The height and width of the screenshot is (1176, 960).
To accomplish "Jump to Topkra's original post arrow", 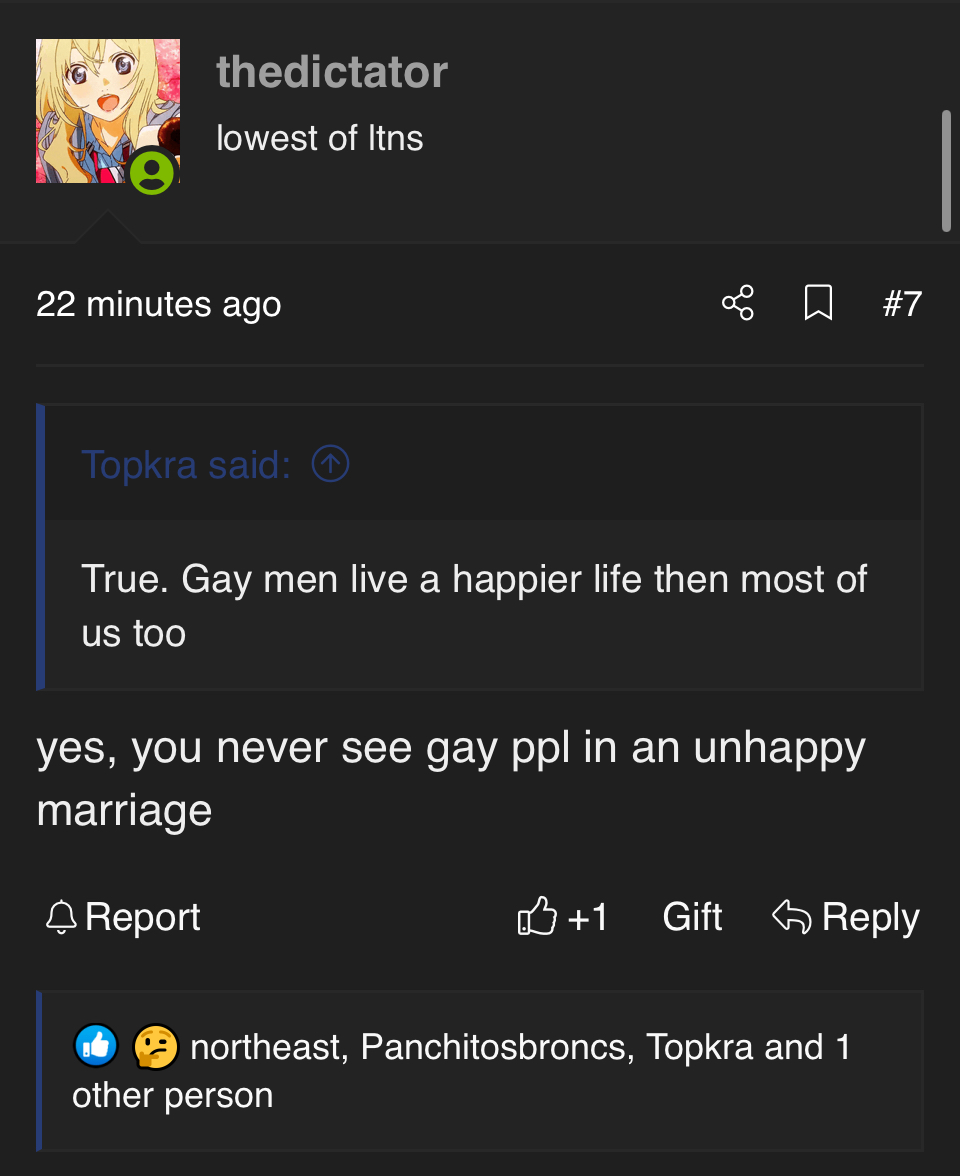I will click(330, 464).
